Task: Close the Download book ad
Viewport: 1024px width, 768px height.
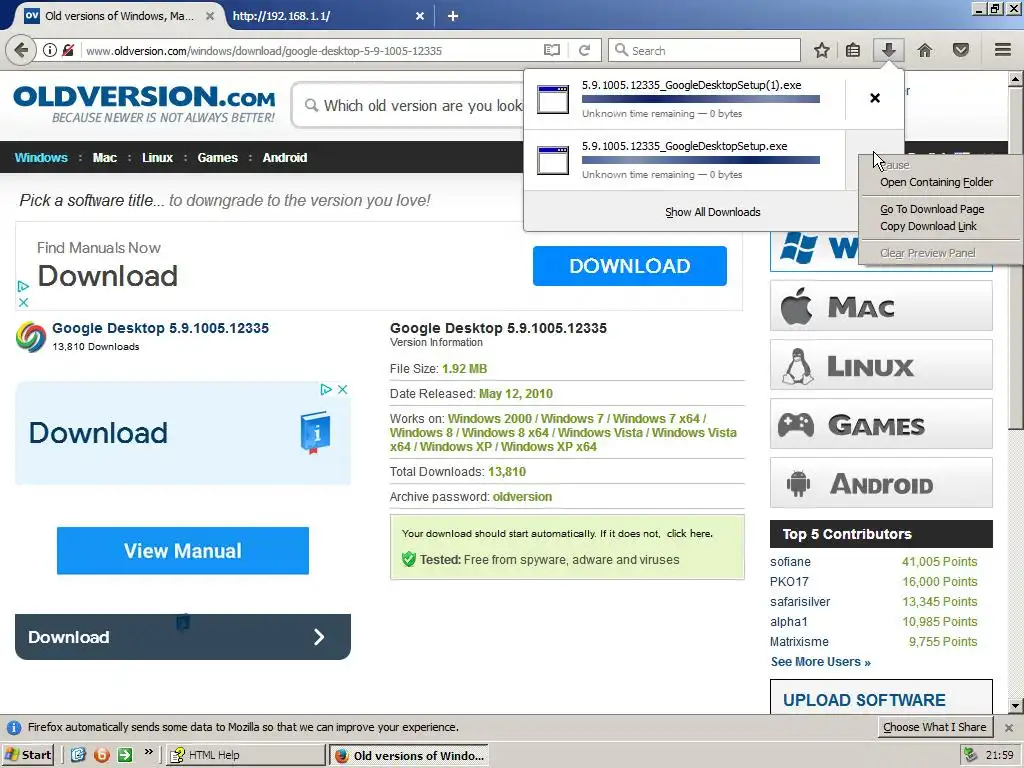Action: click(x=342, y=389)
